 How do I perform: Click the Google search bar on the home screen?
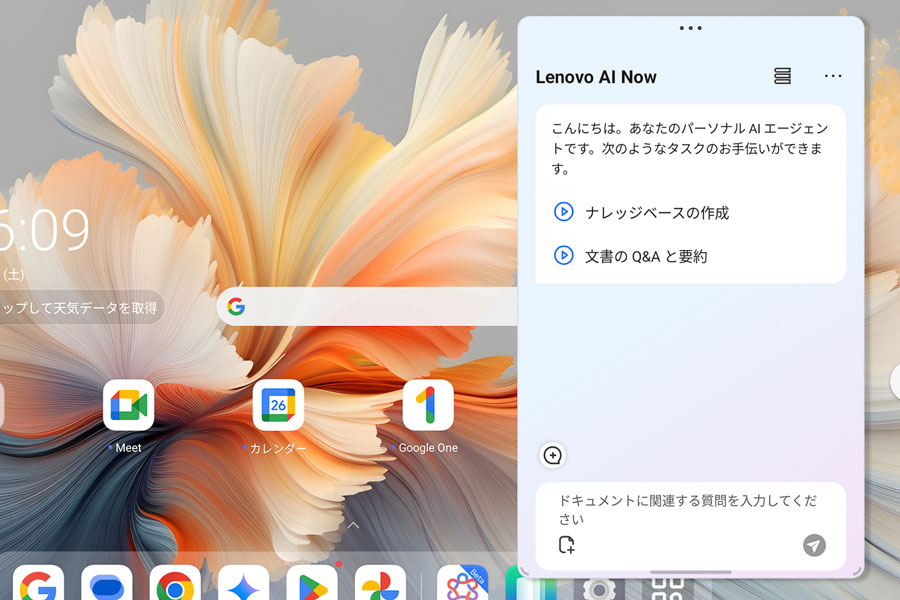coord(367,307)
